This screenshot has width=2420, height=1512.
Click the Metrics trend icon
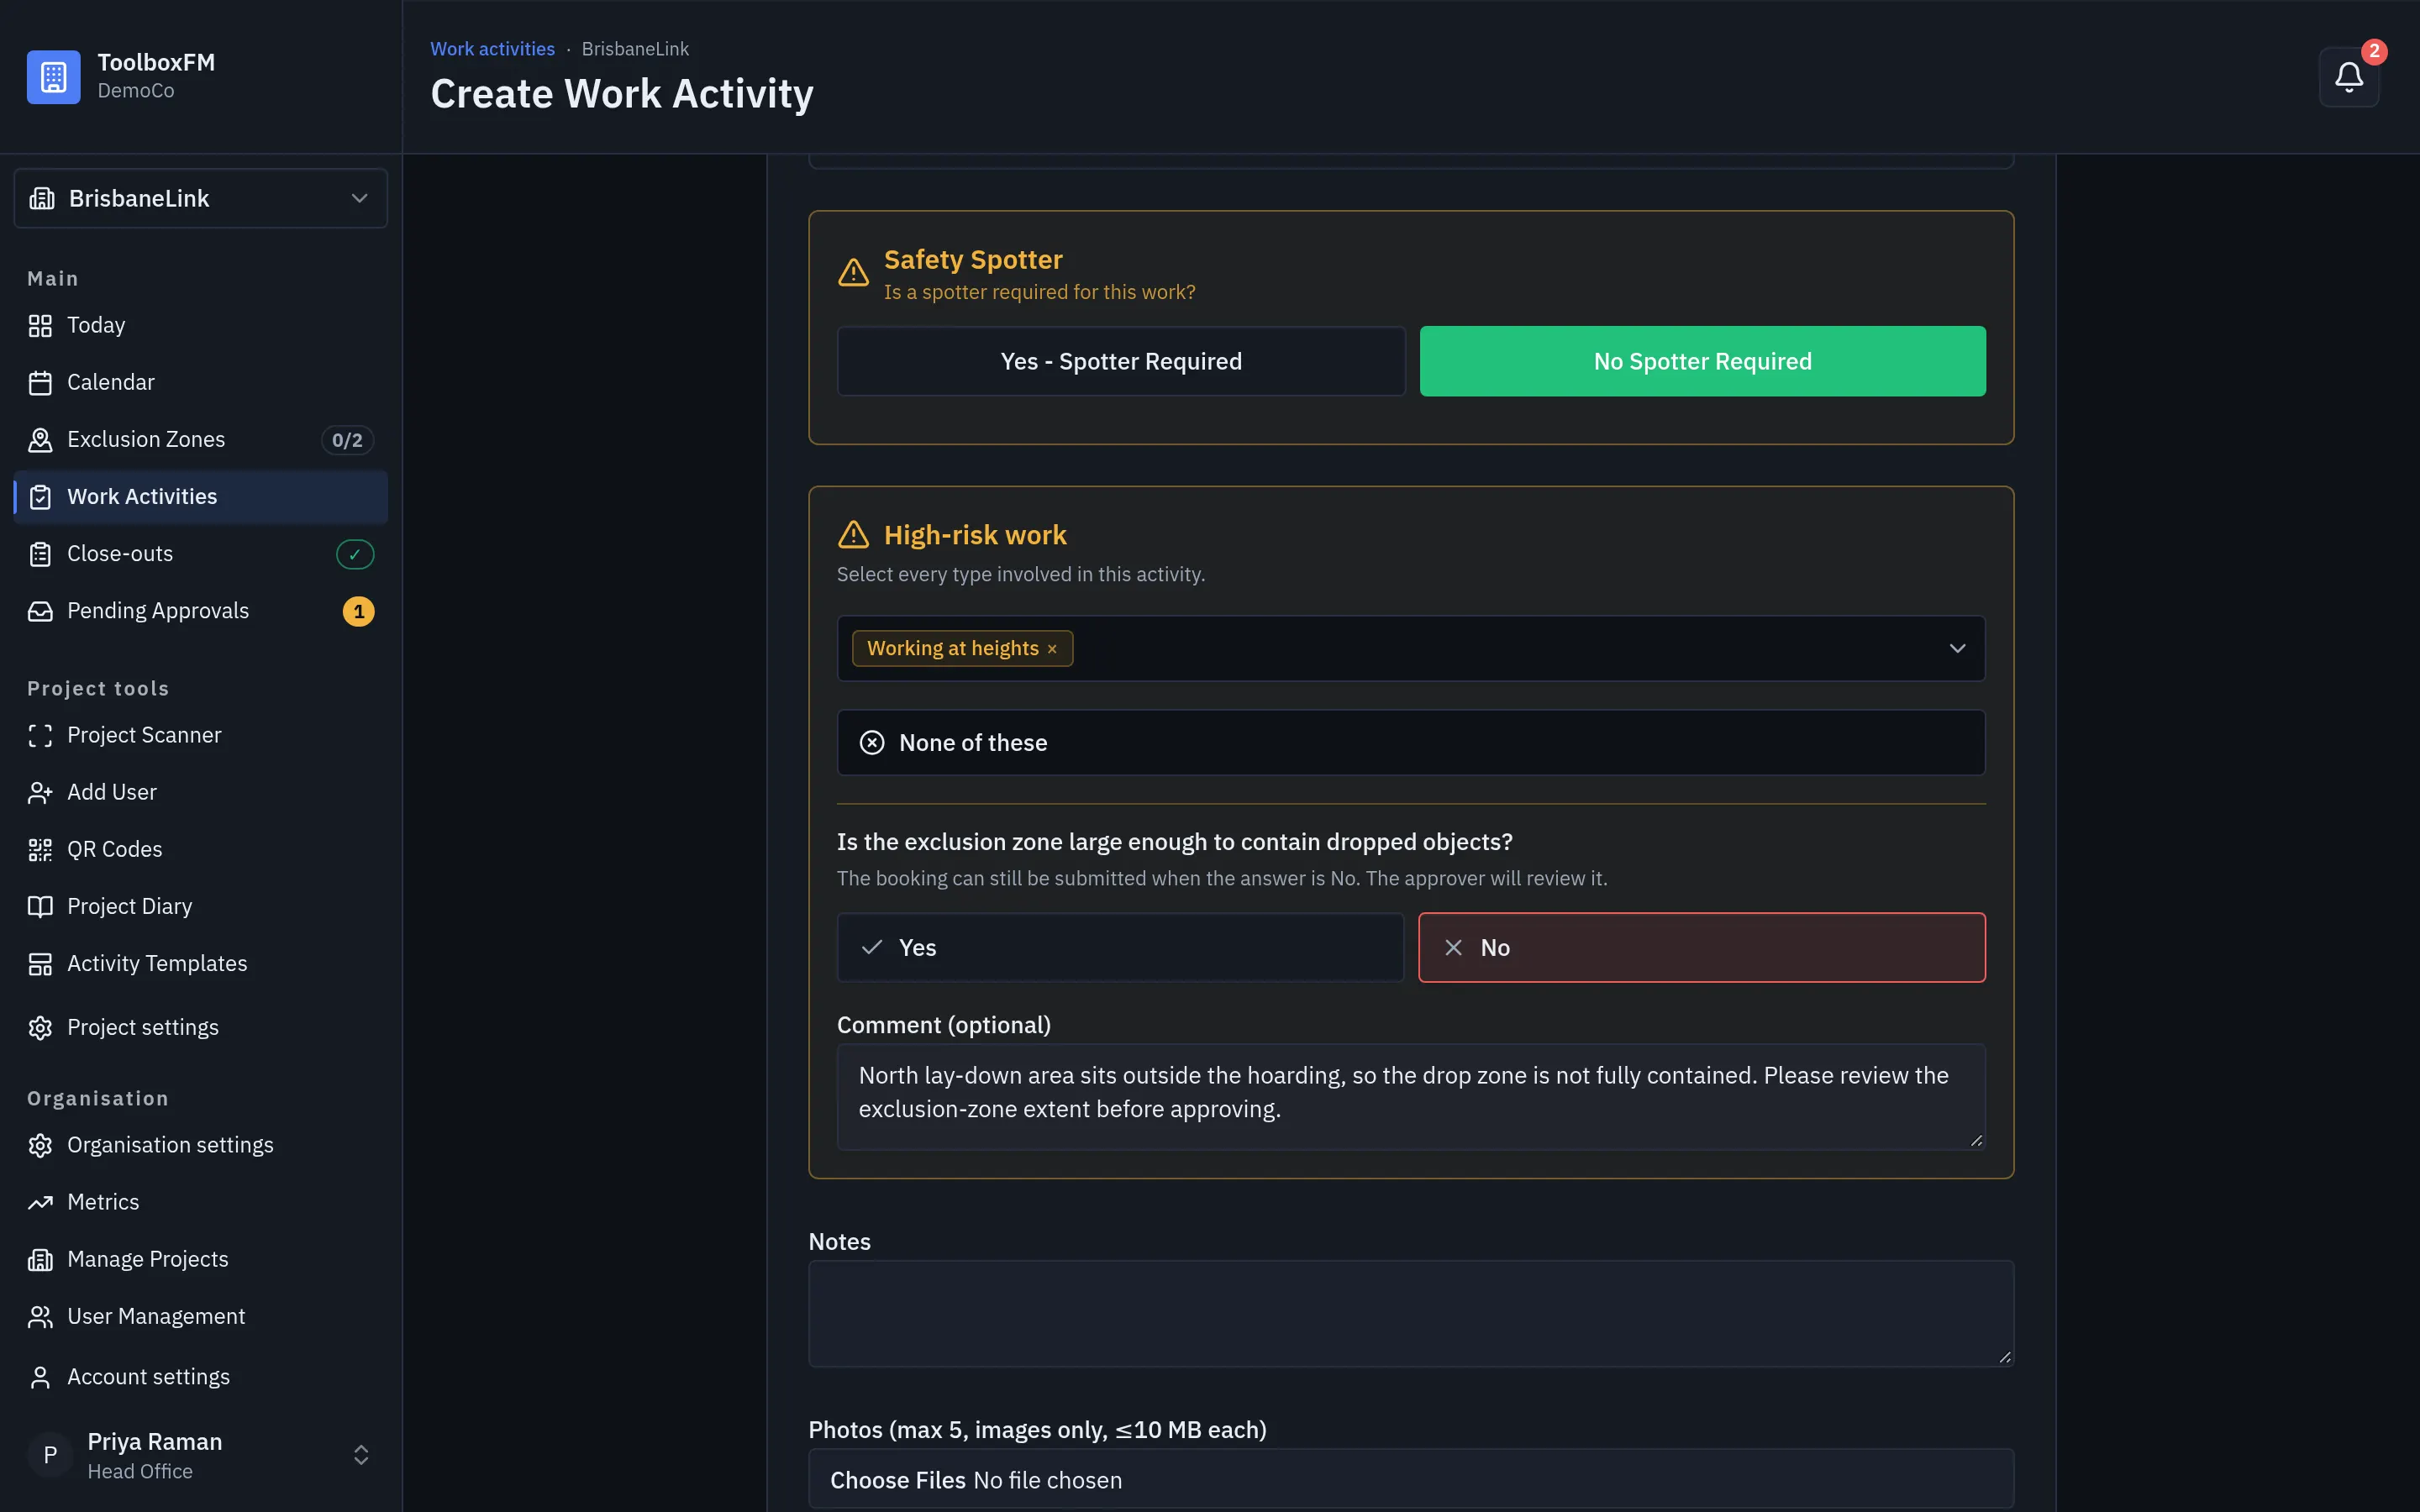click(40, 1203)
